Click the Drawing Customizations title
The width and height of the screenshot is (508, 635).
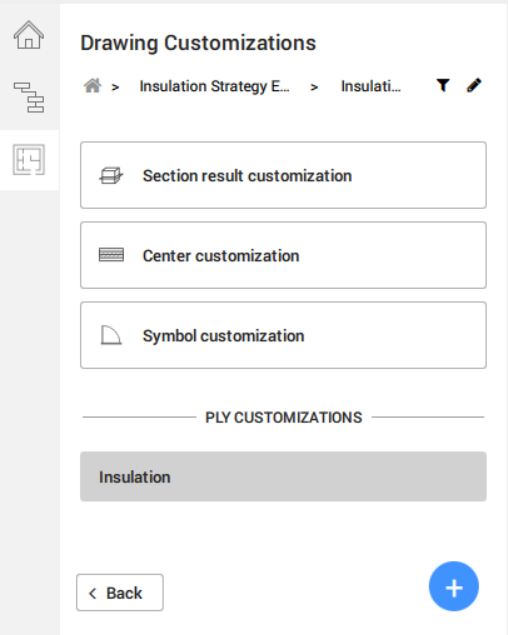click(198, 43)
